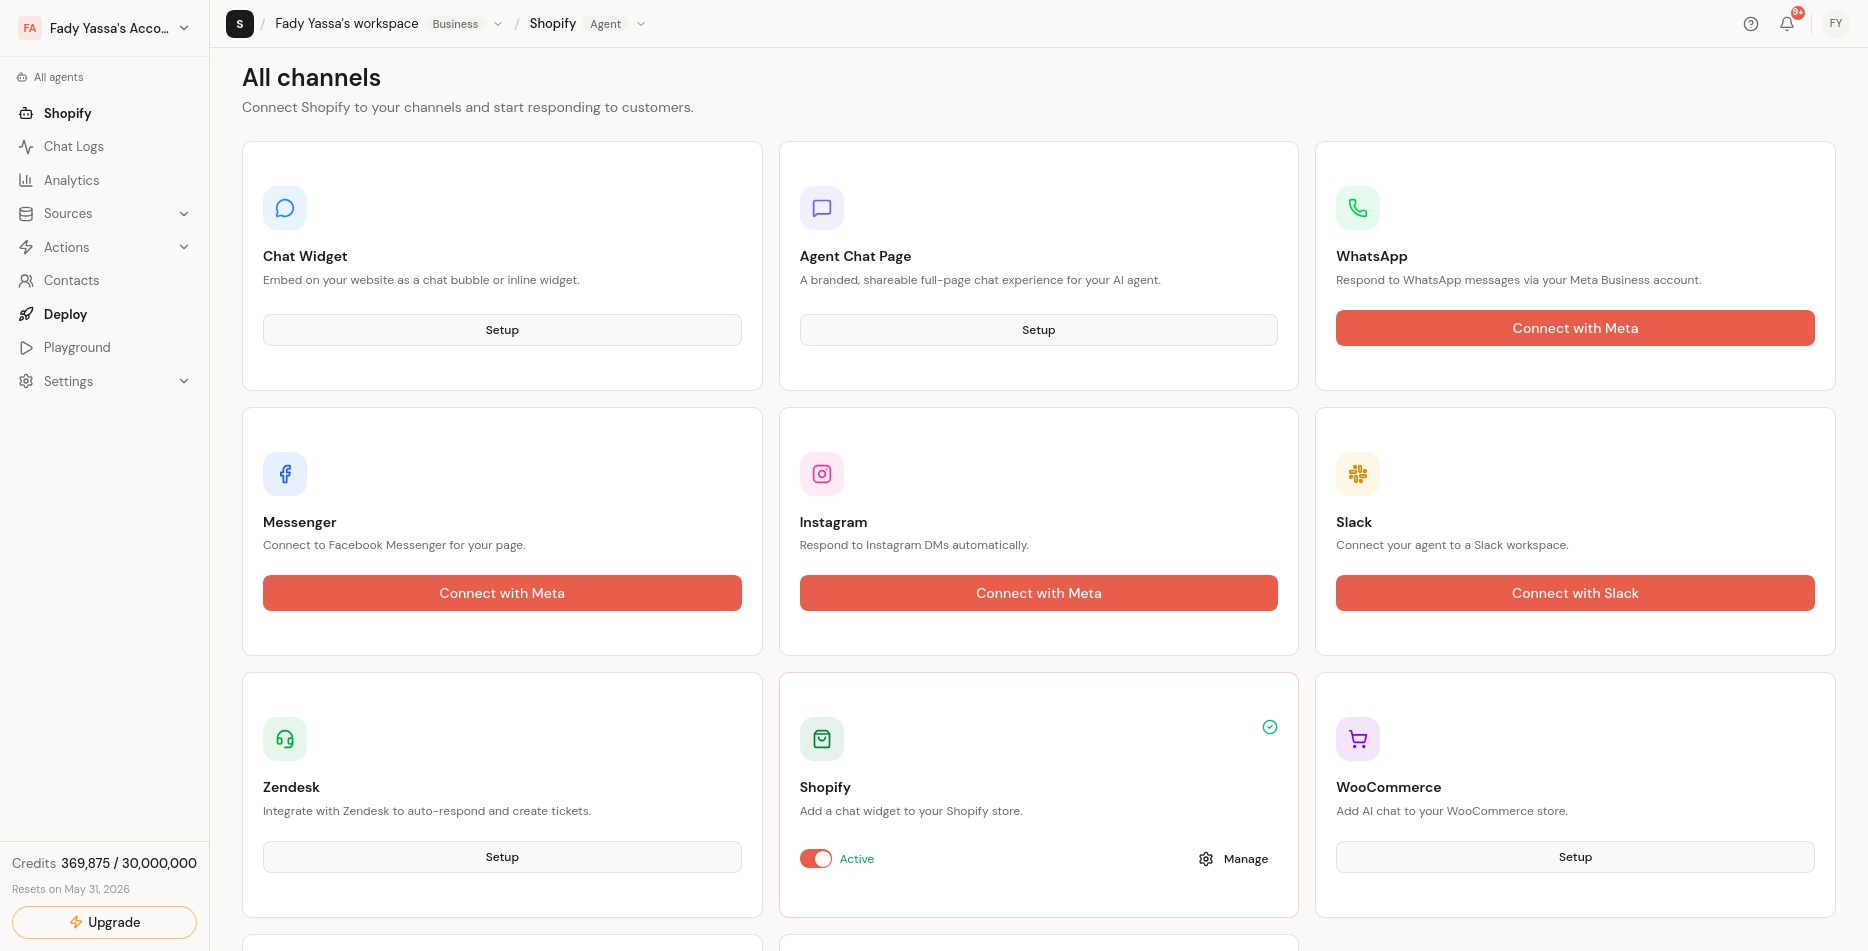Expand the Actions submenu chevron
The height and width of the screenshot is (951, 1868).
[x=184, y=247]
